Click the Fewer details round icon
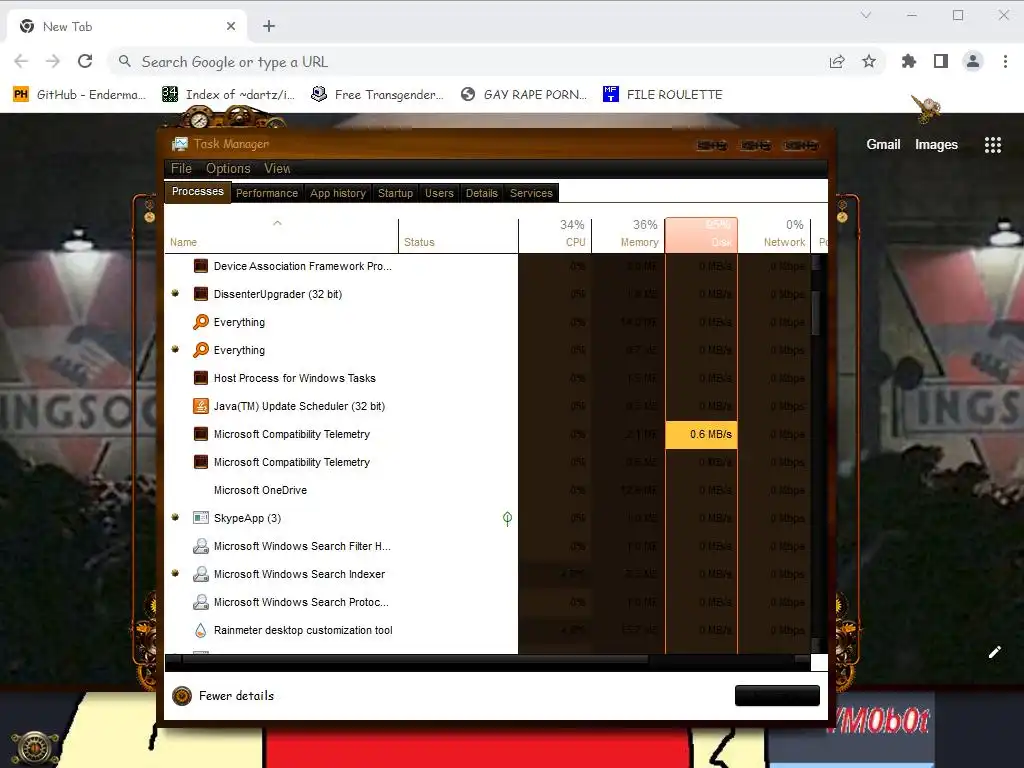The image size is (1024, 768). click(x=182, y=696)
